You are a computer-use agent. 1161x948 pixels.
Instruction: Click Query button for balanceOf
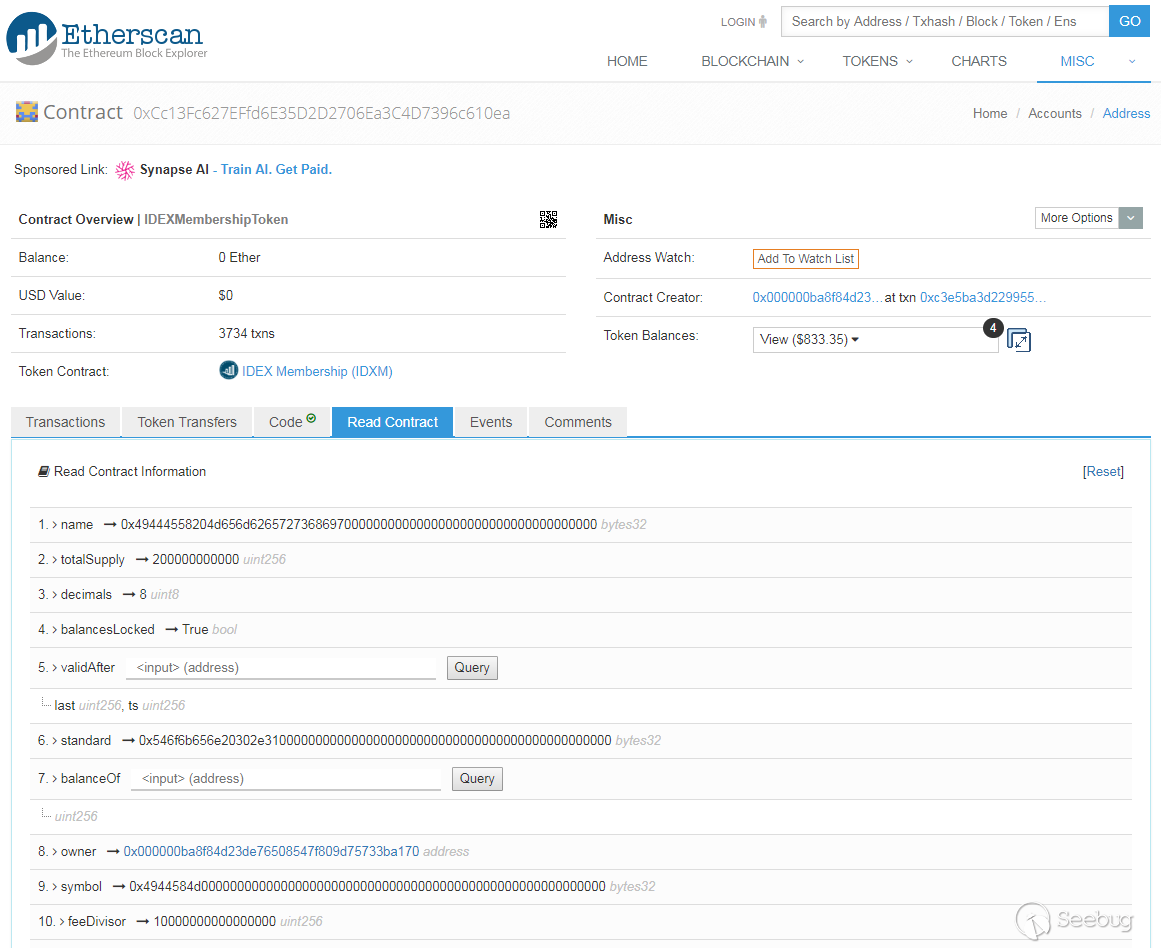tap(478, 779)
